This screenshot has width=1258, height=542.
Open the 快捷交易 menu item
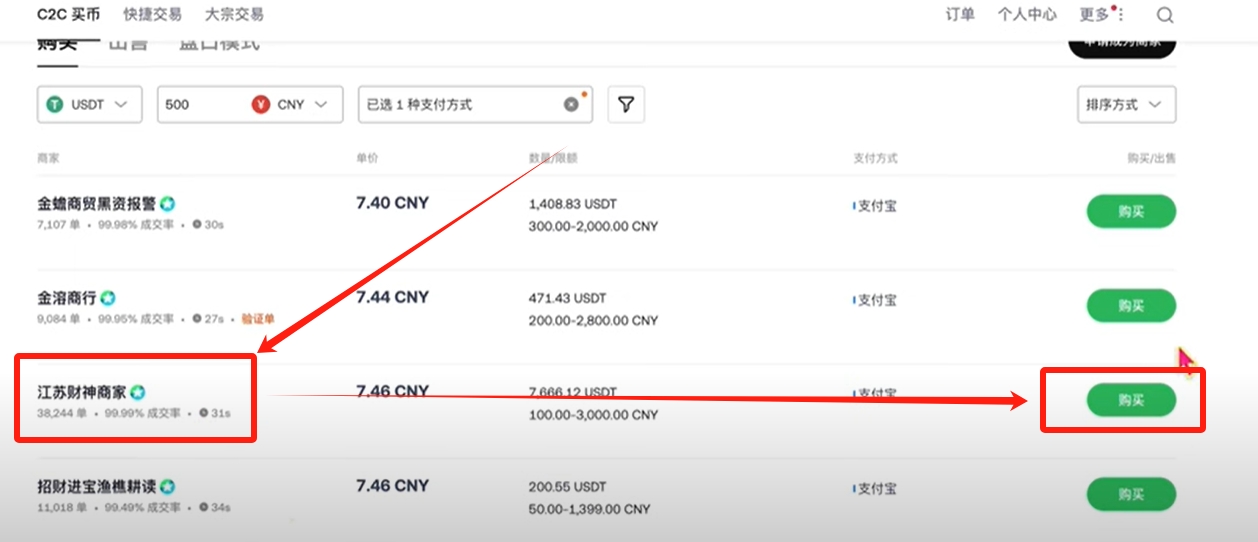(x=152, y=15)
